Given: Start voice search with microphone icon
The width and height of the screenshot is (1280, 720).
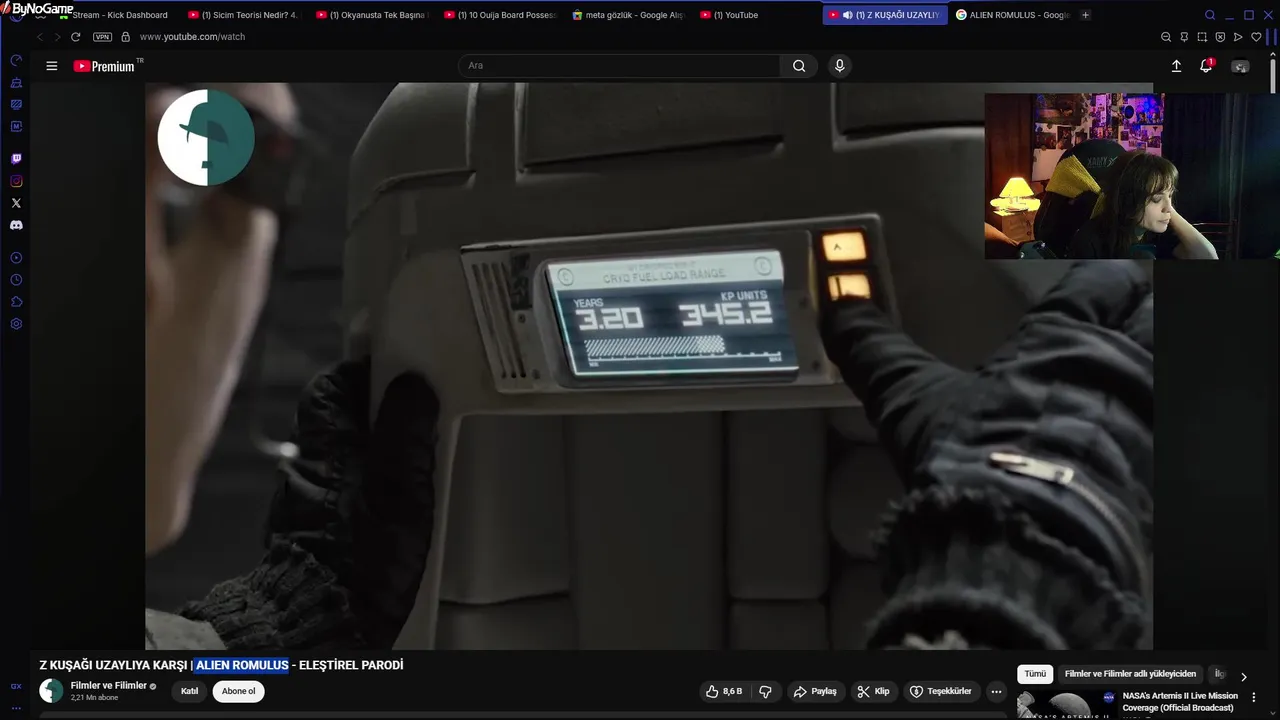Looking at the screenshot, I should tap(839, 66).
